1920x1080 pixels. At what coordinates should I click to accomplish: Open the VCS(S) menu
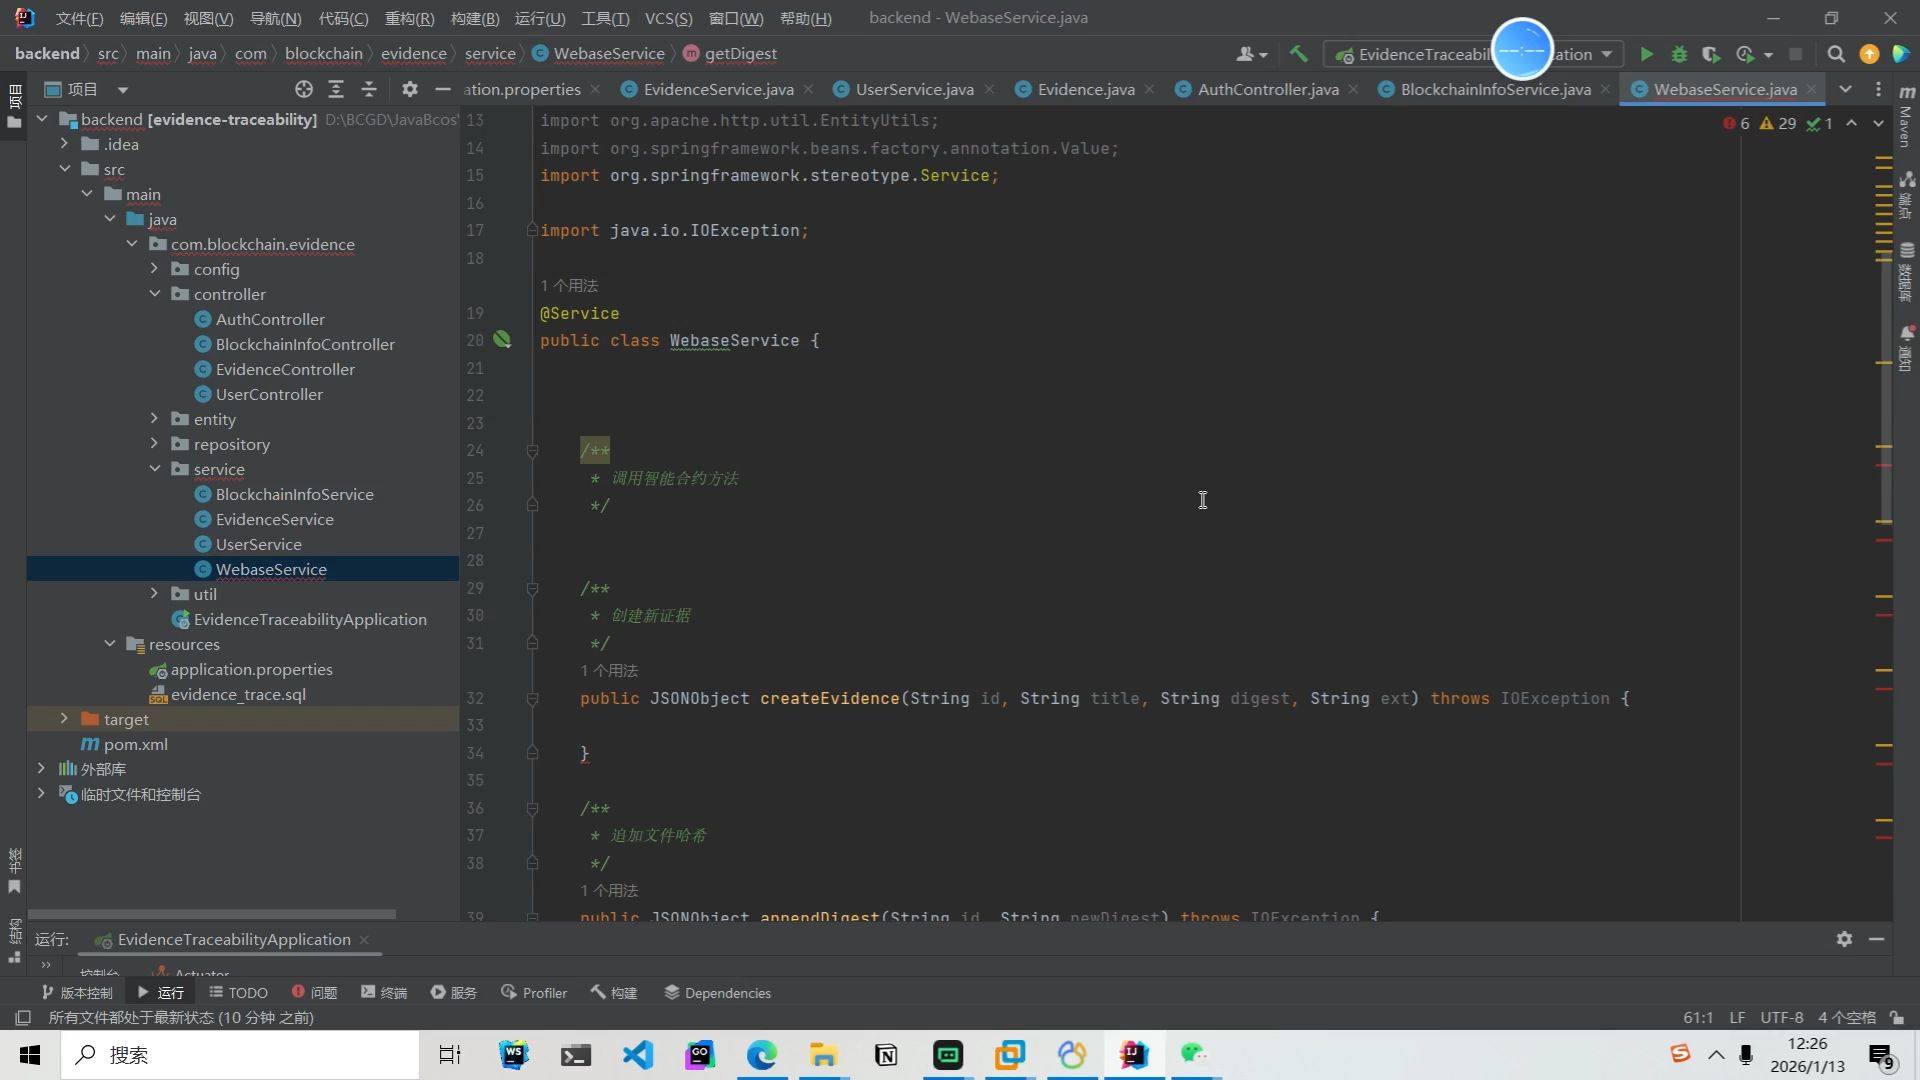[x=668, y=18]
